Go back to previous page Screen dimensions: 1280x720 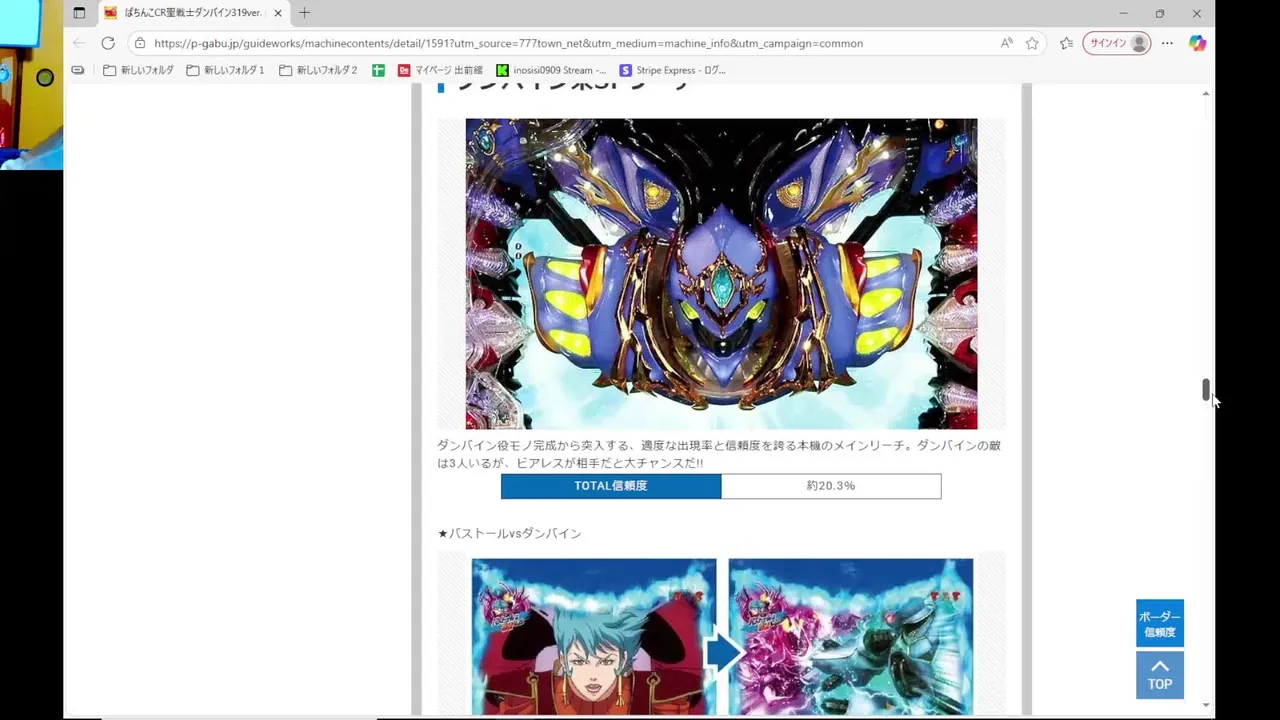[x=79, y=43]
